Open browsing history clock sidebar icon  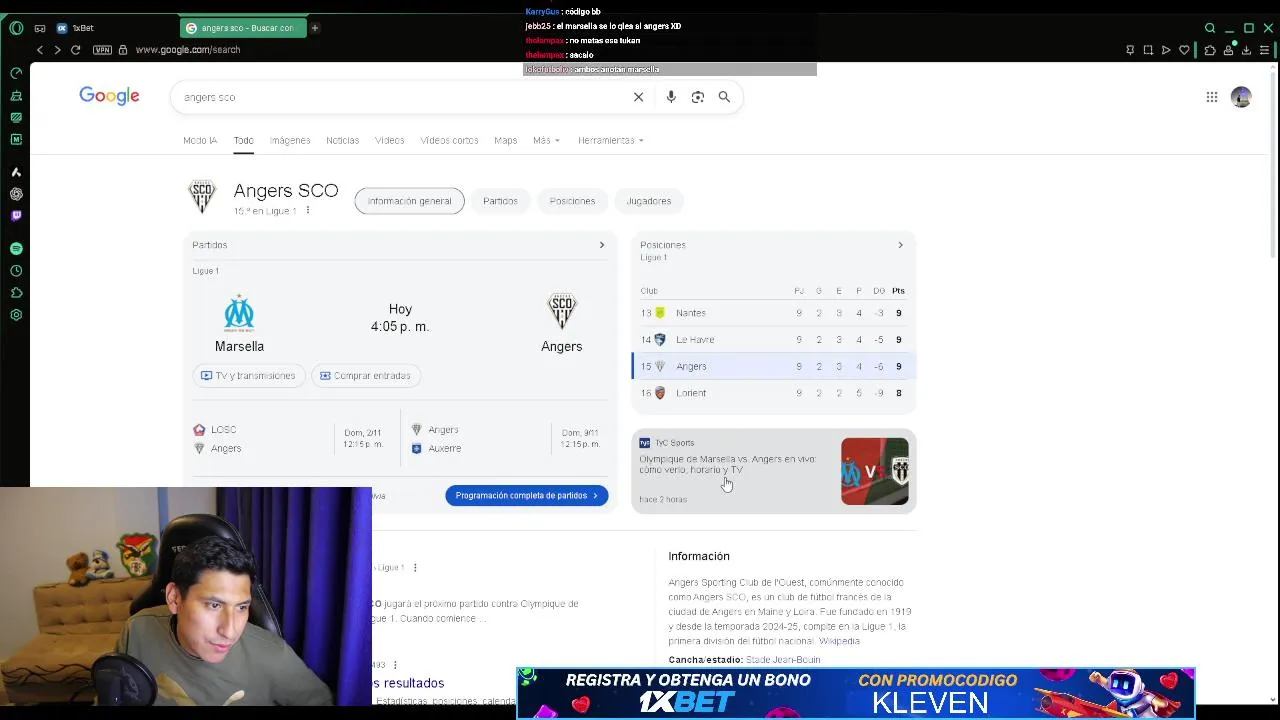click(x=16, y=271)
